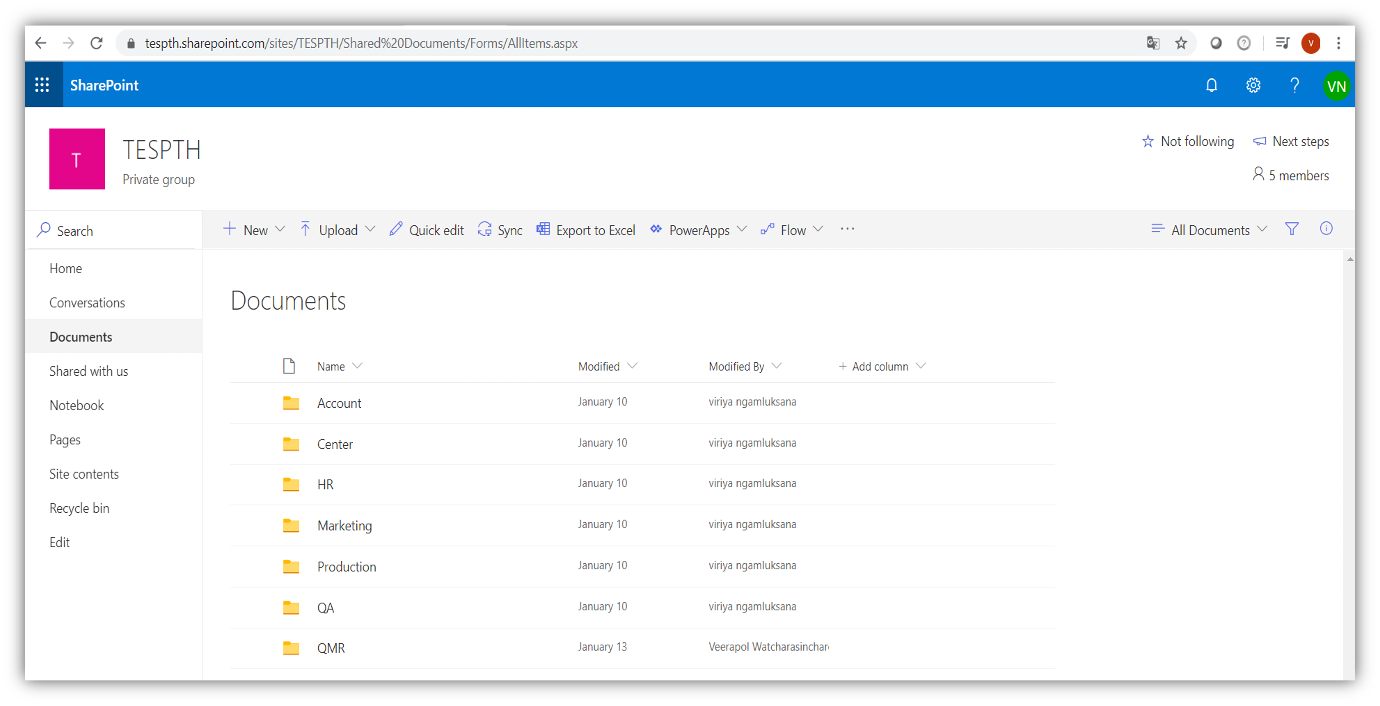Open the filter pane funnel icon
The width and height of the screenshot is (1380, 706).
coord(1292,229)
